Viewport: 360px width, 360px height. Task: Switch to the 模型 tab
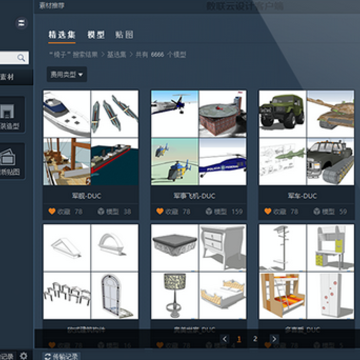pos(96,35)
